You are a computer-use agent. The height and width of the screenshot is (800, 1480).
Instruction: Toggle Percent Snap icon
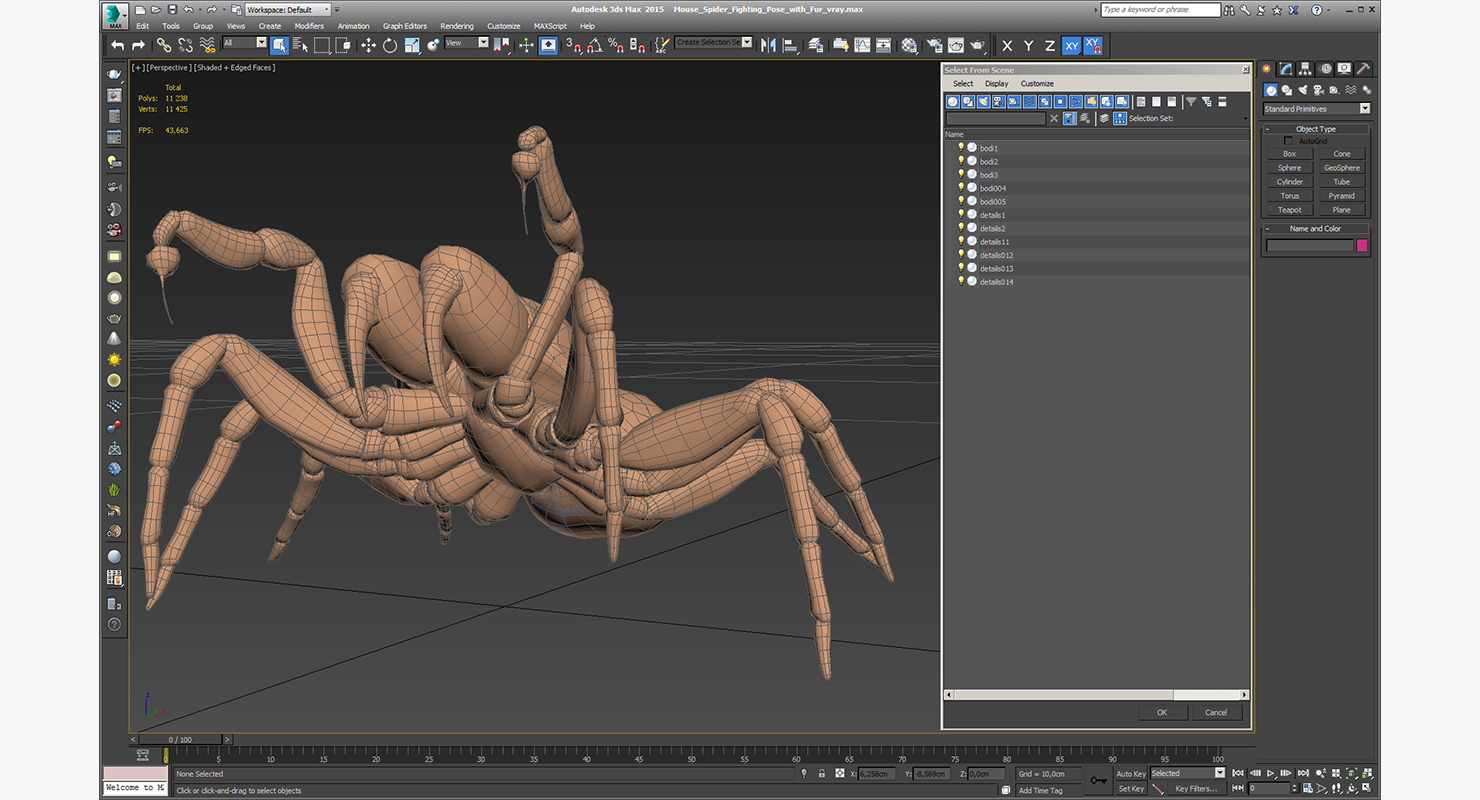click(616, 45)
